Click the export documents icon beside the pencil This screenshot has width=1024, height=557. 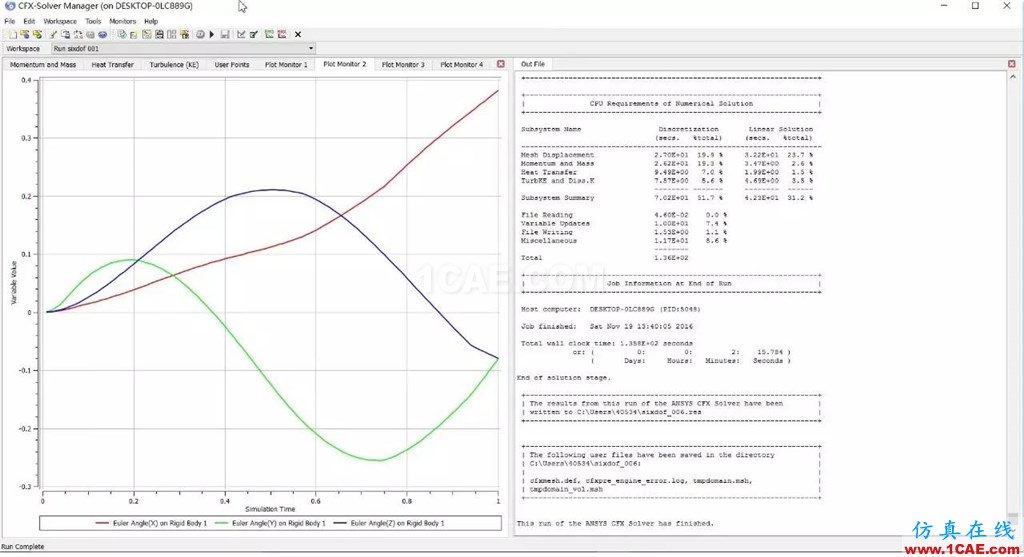(x=65, y=35)
